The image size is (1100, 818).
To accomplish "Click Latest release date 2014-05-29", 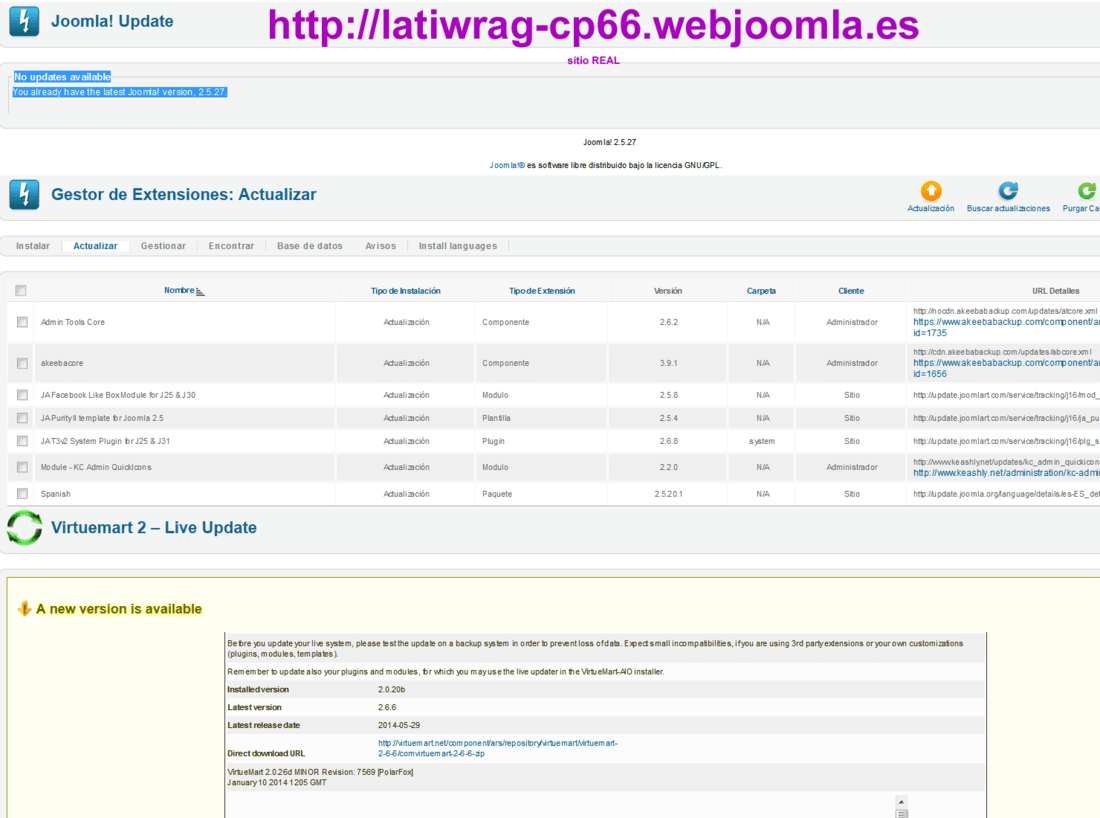I will click(x=399, y=725).
